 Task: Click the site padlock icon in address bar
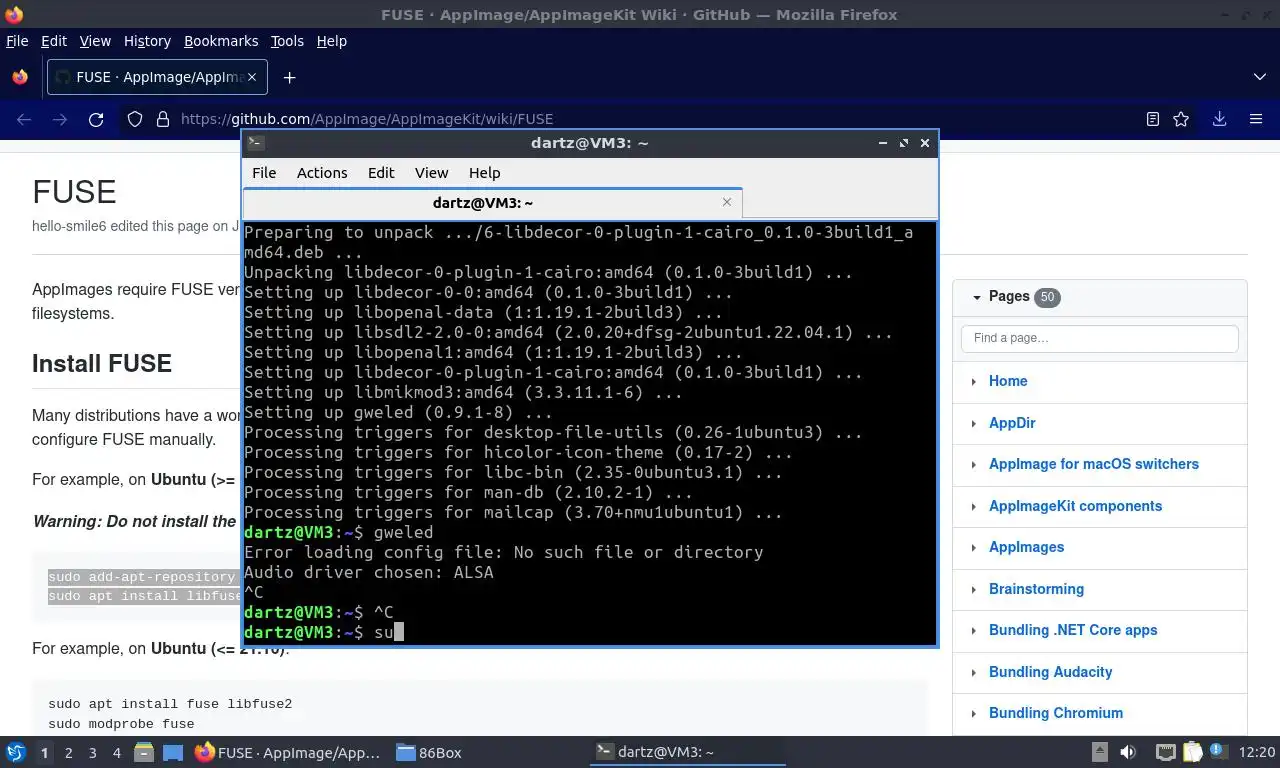pos(163,119)
